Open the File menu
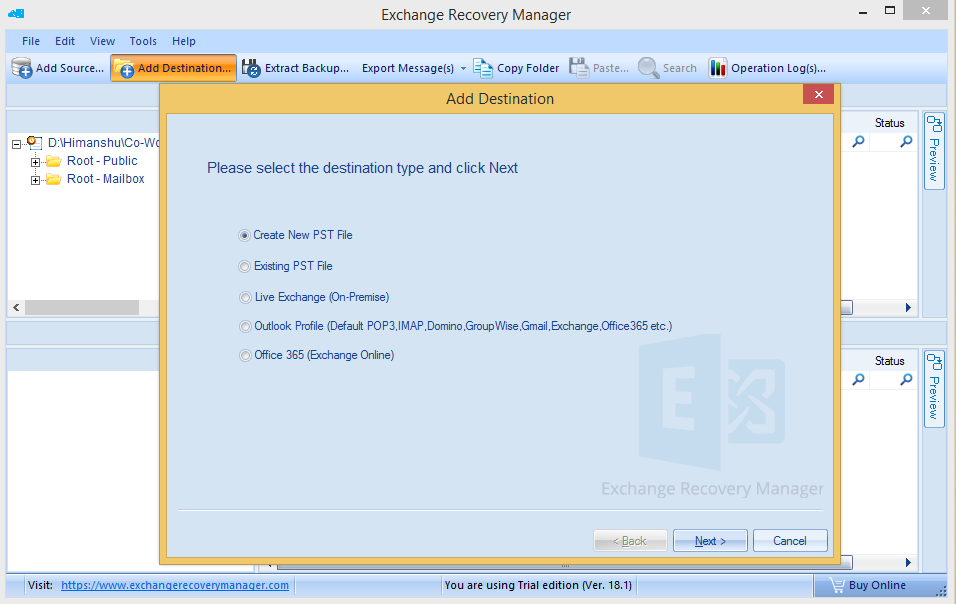Viewport: 956px width, 604px height. pos(31,41)
